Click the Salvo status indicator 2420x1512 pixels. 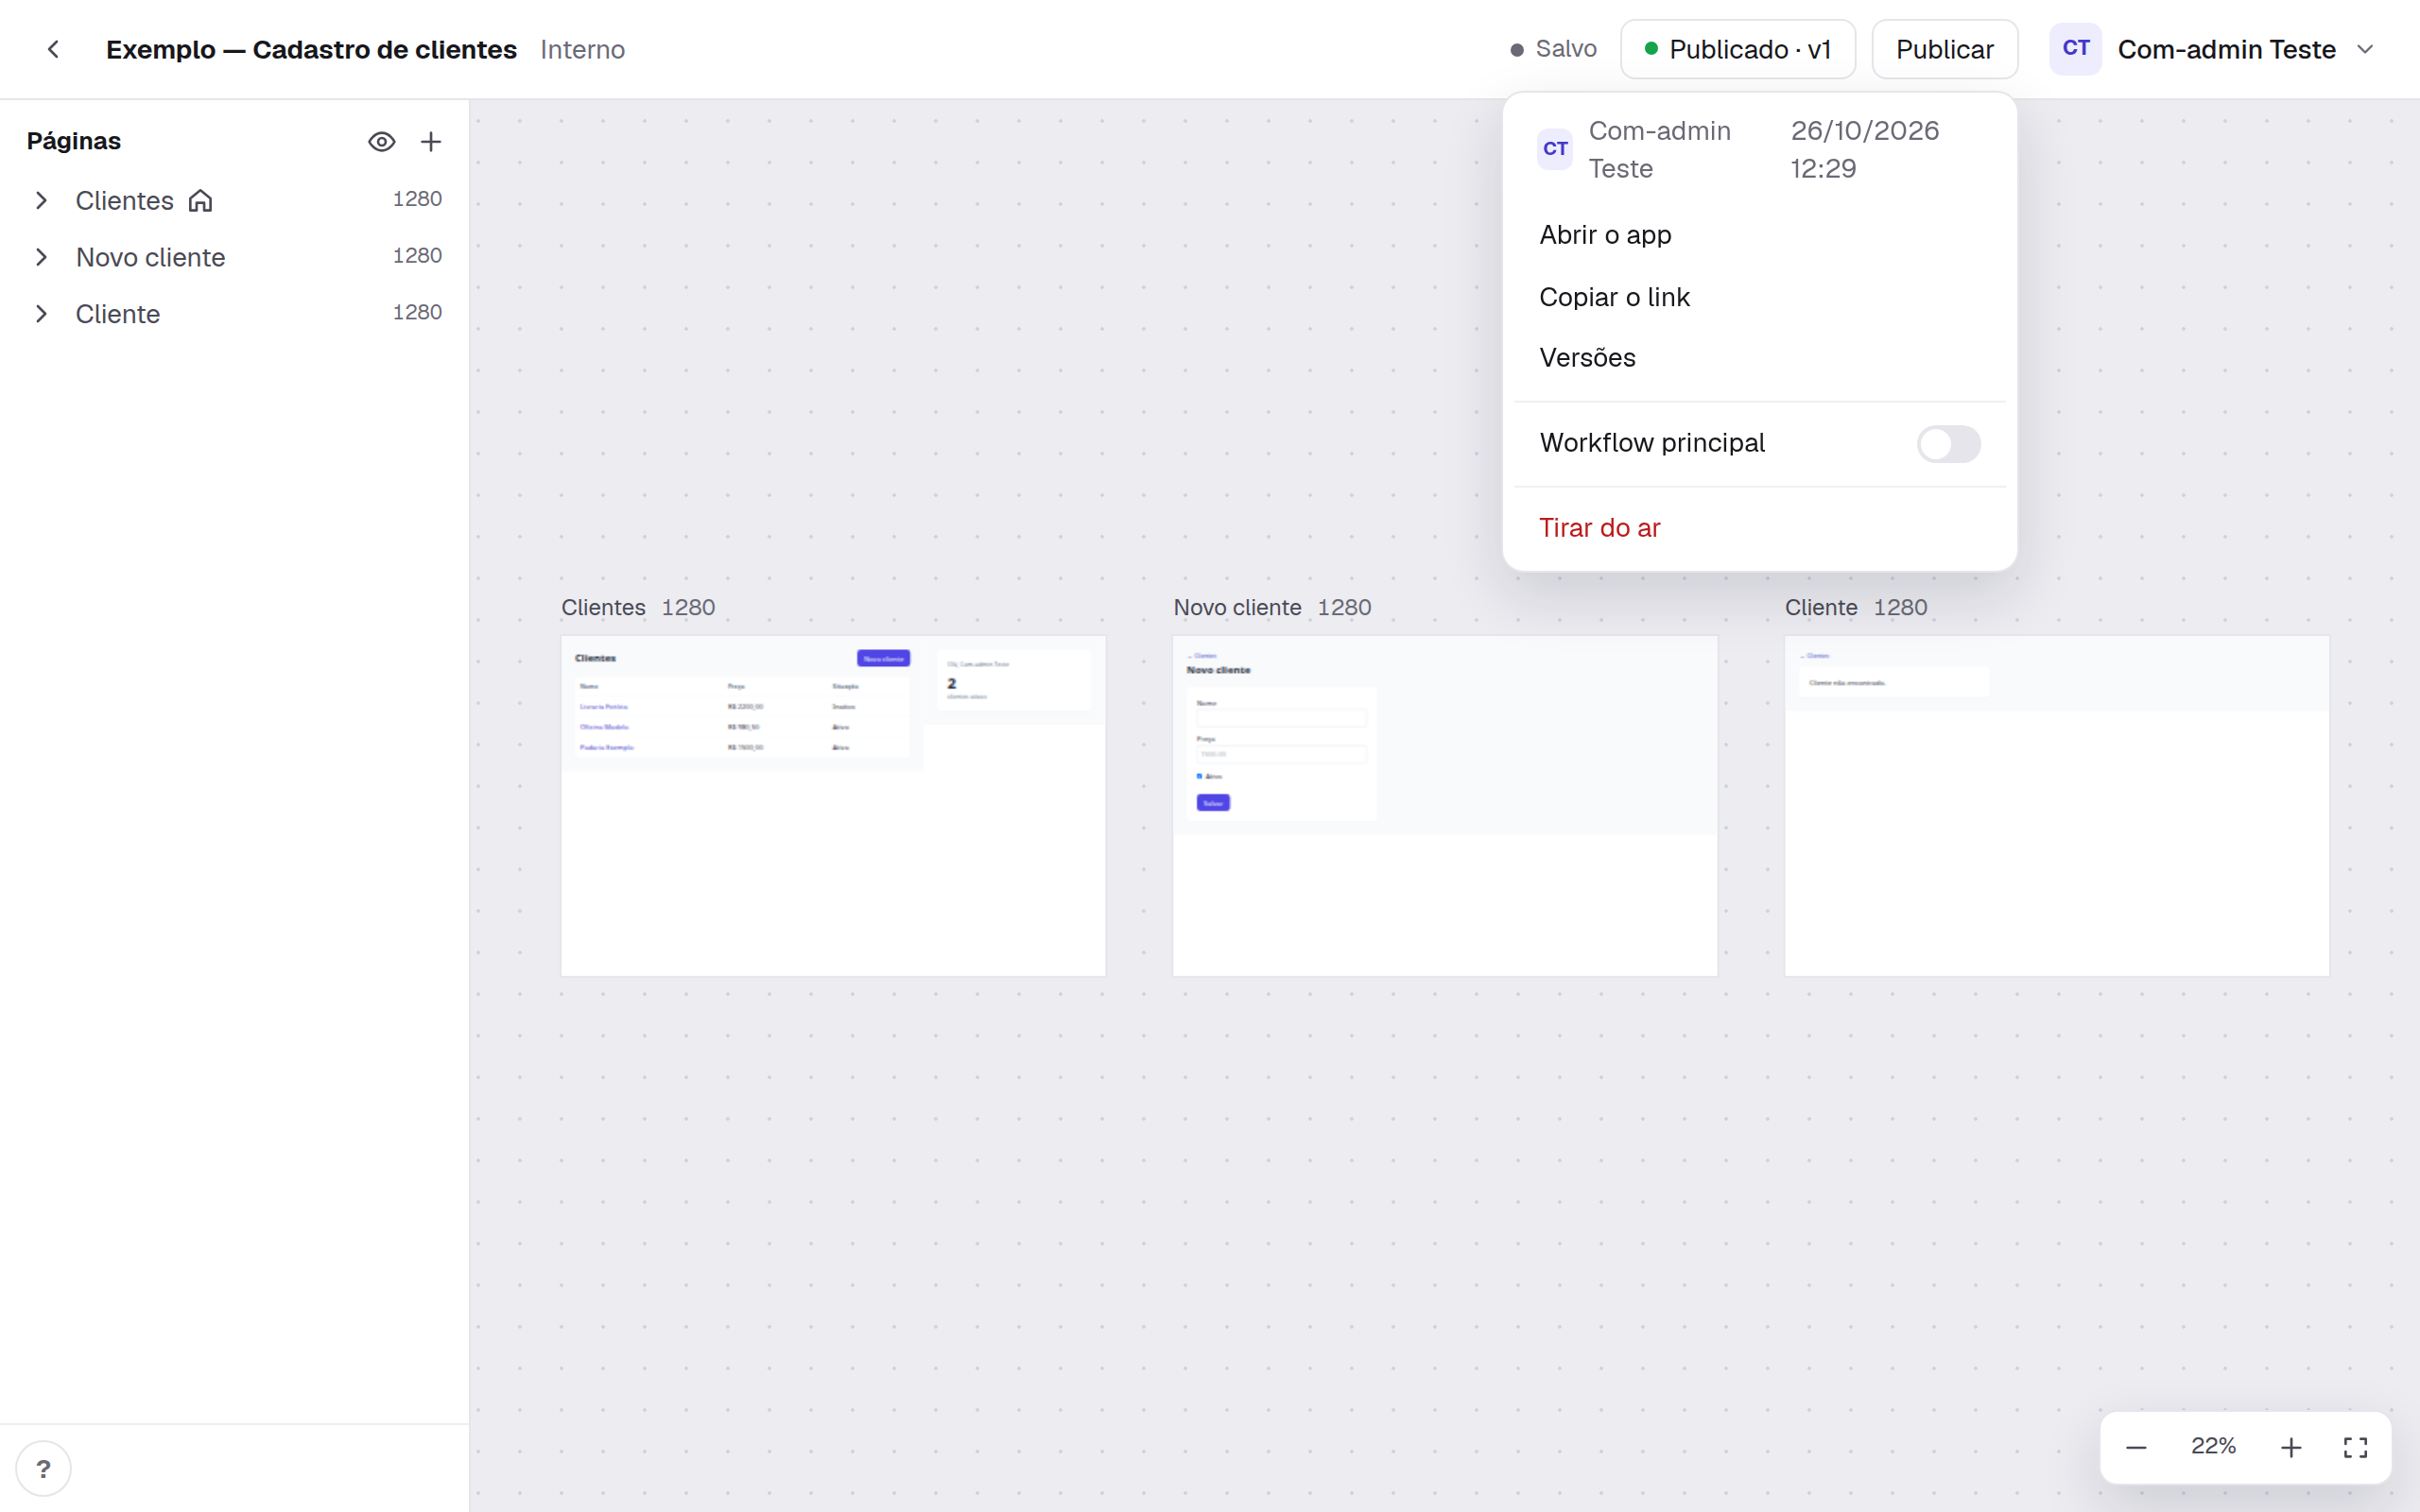point(1553,49)
